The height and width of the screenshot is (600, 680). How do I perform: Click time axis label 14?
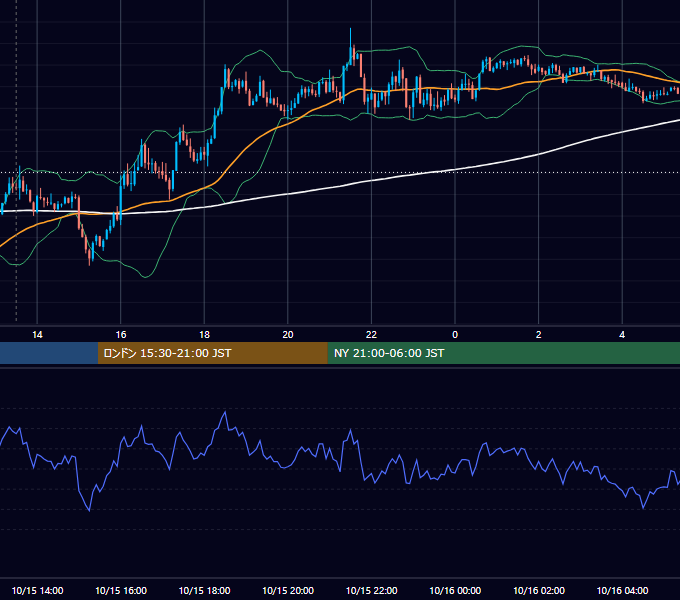[37, 335]
